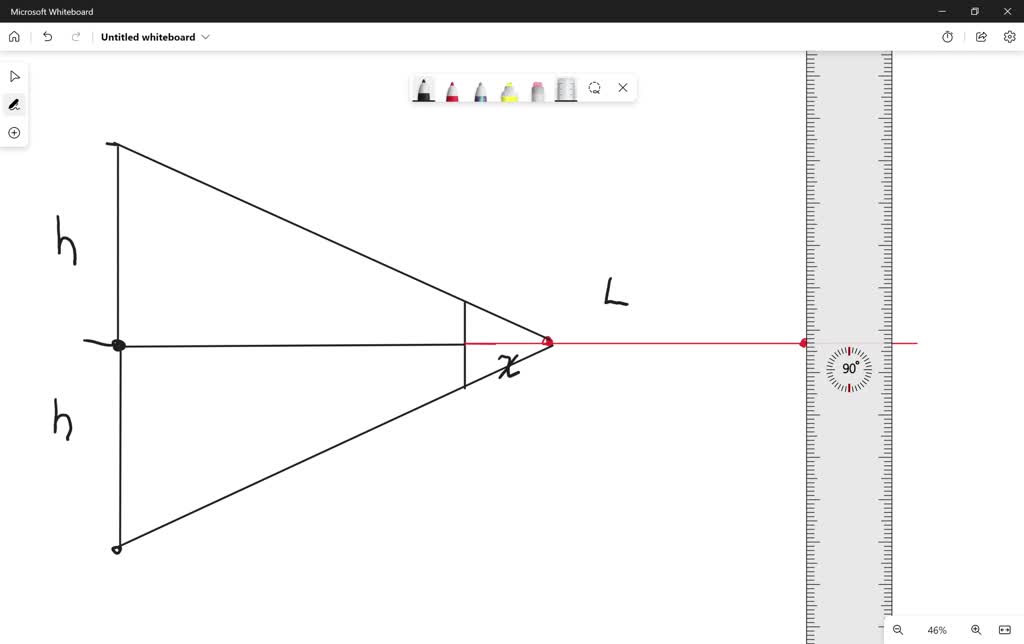Select the eraser tool
The width and height of the screenshot is (1024, 644).
pos(537,89)
